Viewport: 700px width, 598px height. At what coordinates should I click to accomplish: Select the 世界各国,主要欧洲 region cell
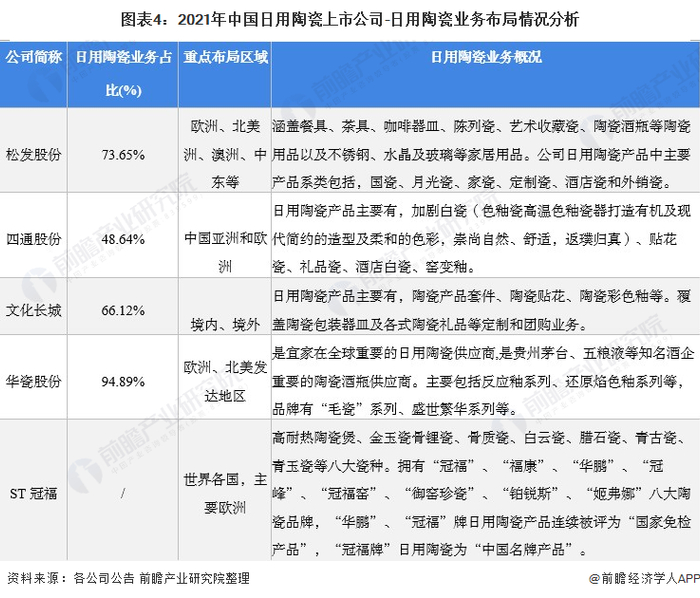[x=225, y=490]
